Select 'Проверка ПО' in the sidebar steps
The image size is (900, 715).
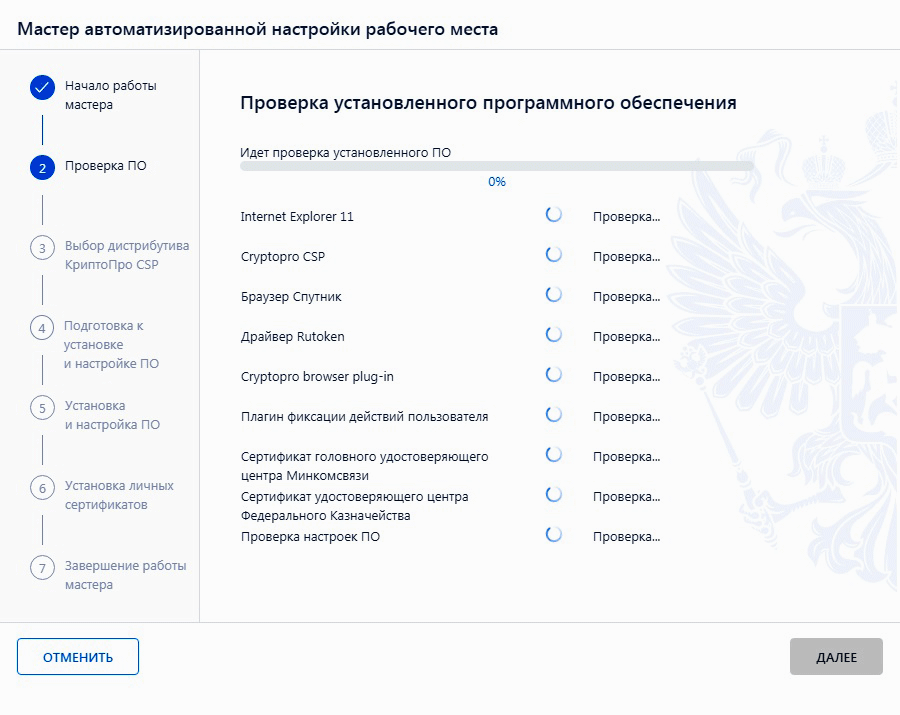tap(108, 168)
